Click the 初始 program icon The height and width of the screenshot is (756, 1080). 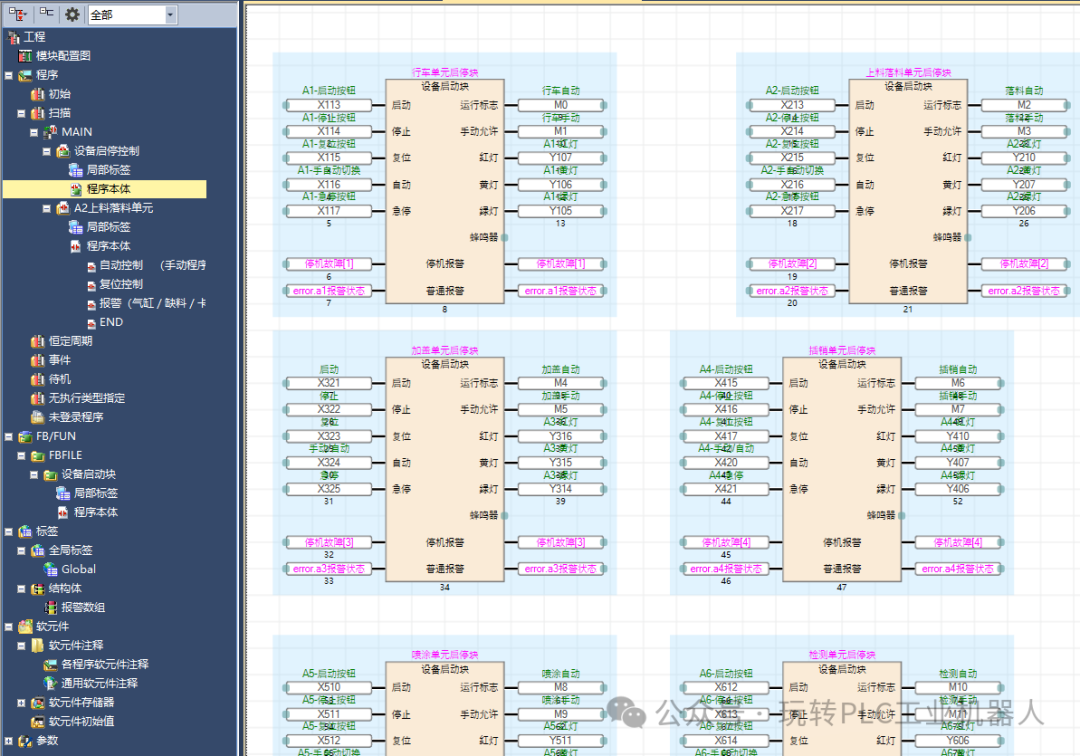coord(38,94)
